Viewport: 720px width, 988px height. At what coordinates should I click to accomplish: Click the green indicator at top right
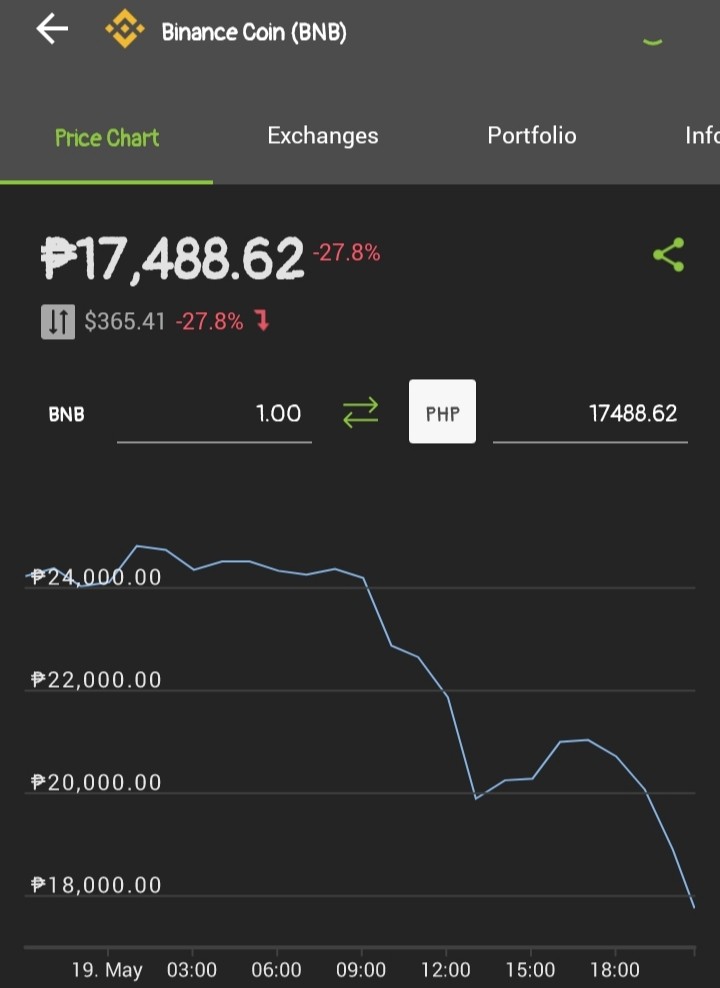click(653, 42)
